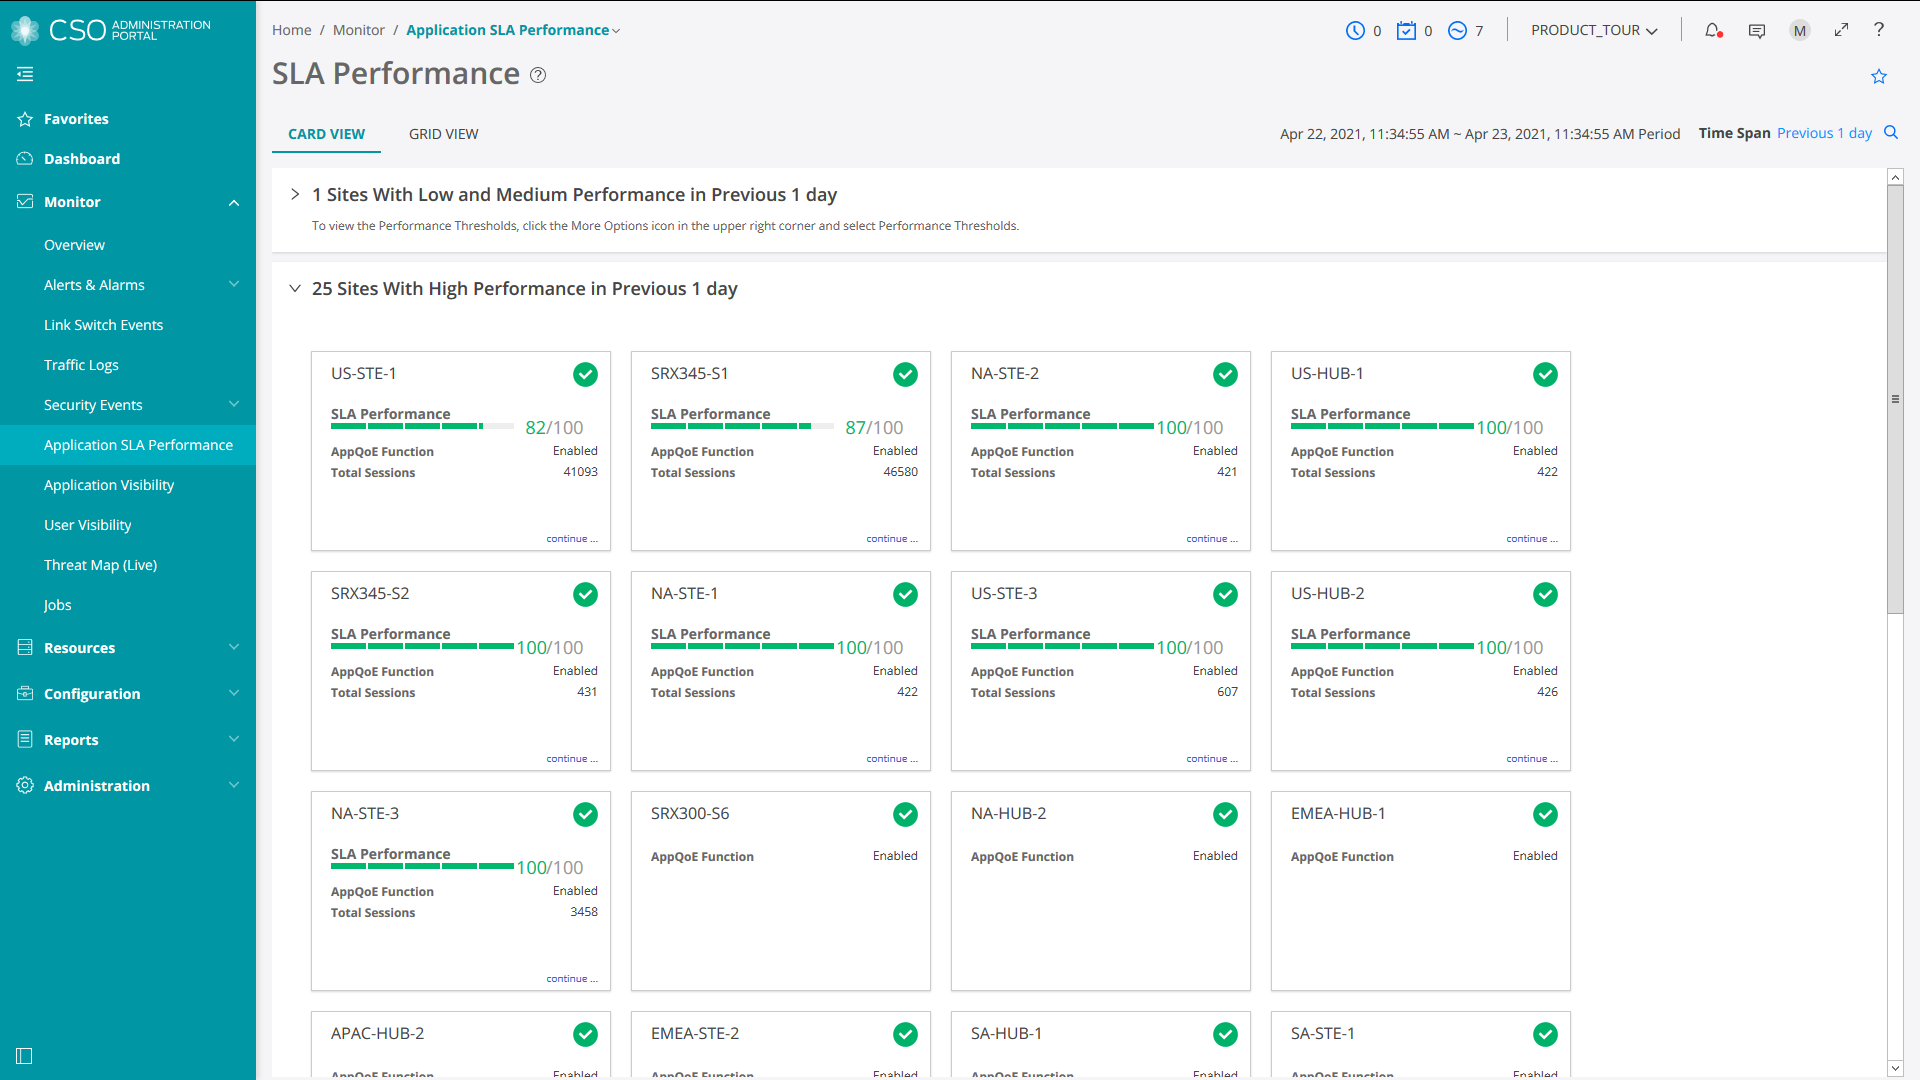The image size is (1920, 1080).
Task: Collapse the Monitor menu chevron
Action: click(x=234, y=203)
